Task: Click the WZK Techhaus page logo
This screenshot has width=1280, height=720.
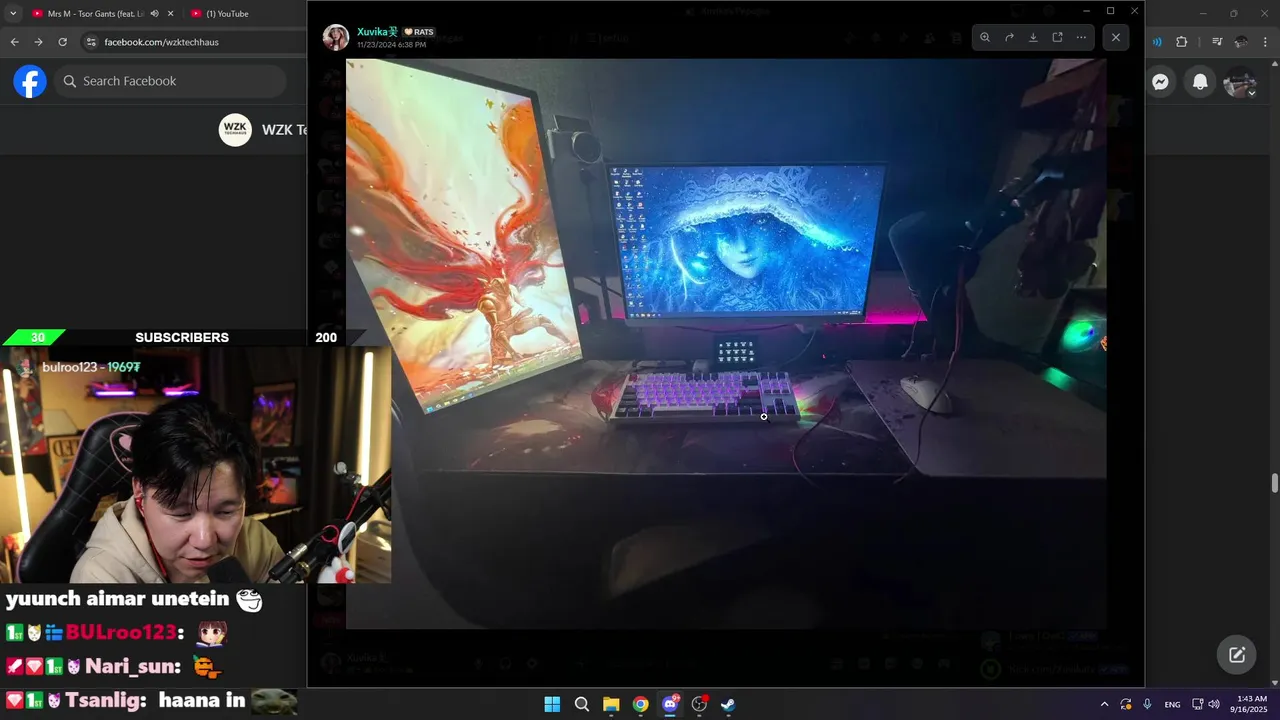Action: (x=235, y=130)
